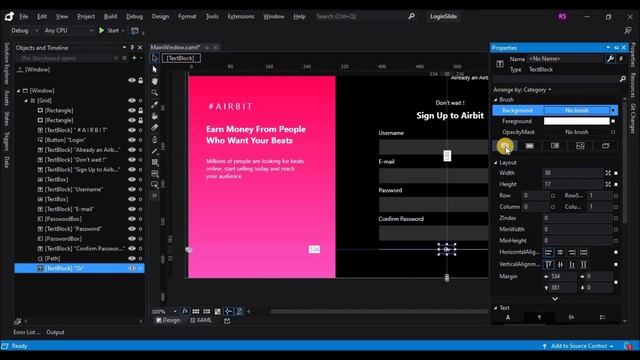
Task: Toggle visibility of [Path] element
Action: [x=131, y=258]
